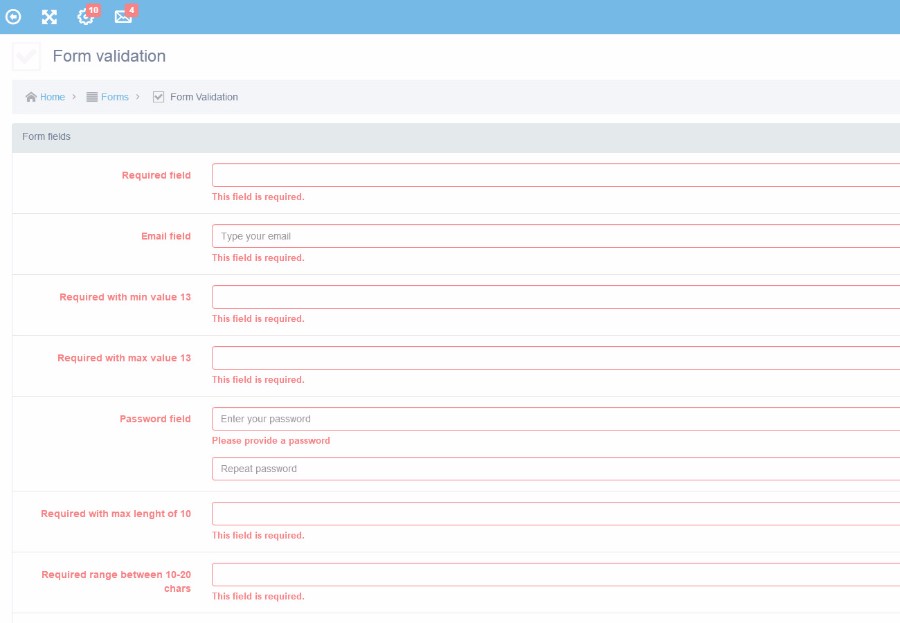This screenshot has height=623, width=900.
Task: Open the Forms breadcrumb link
Action: click(115, 97)
